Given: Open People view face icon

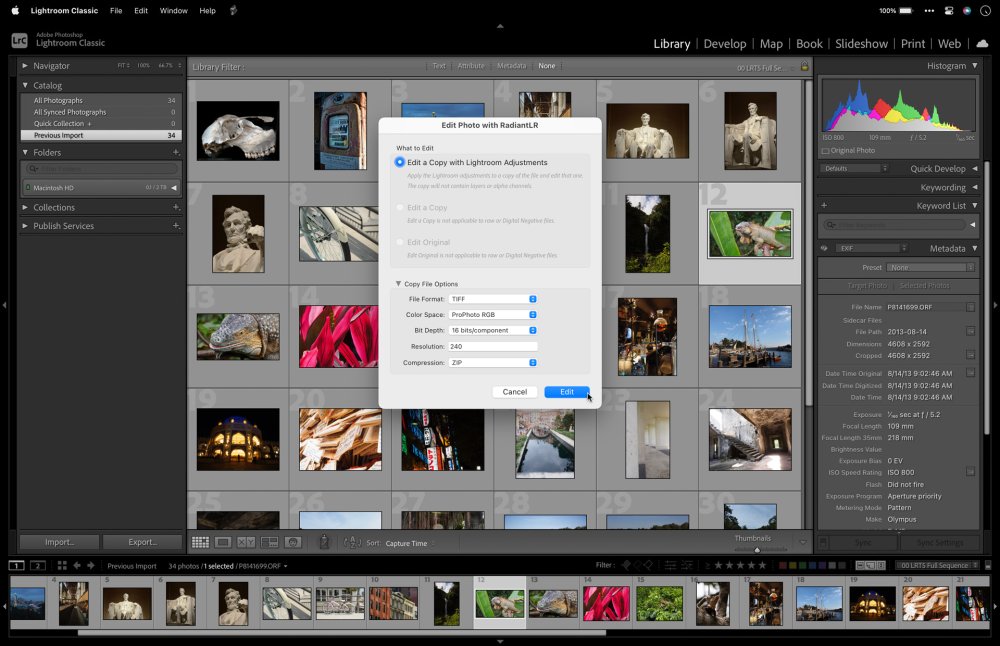Looking at the screenshot, I should [x=292, y=542].
